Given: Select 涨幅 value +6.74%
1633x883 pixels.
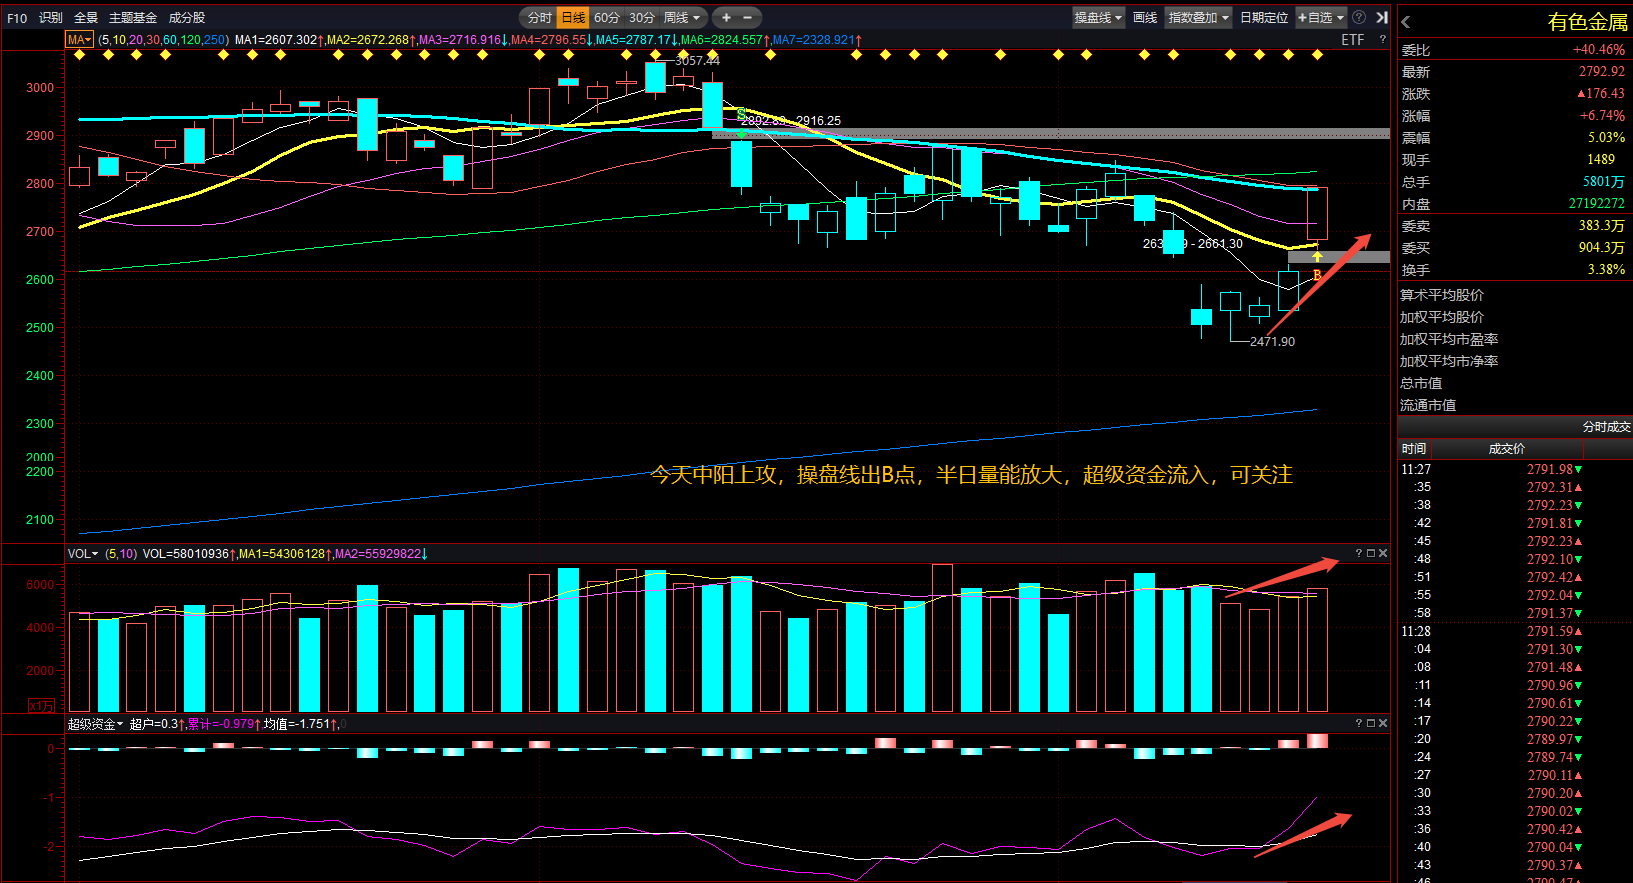Looking at the screenshot, I should pos(1602,116).
